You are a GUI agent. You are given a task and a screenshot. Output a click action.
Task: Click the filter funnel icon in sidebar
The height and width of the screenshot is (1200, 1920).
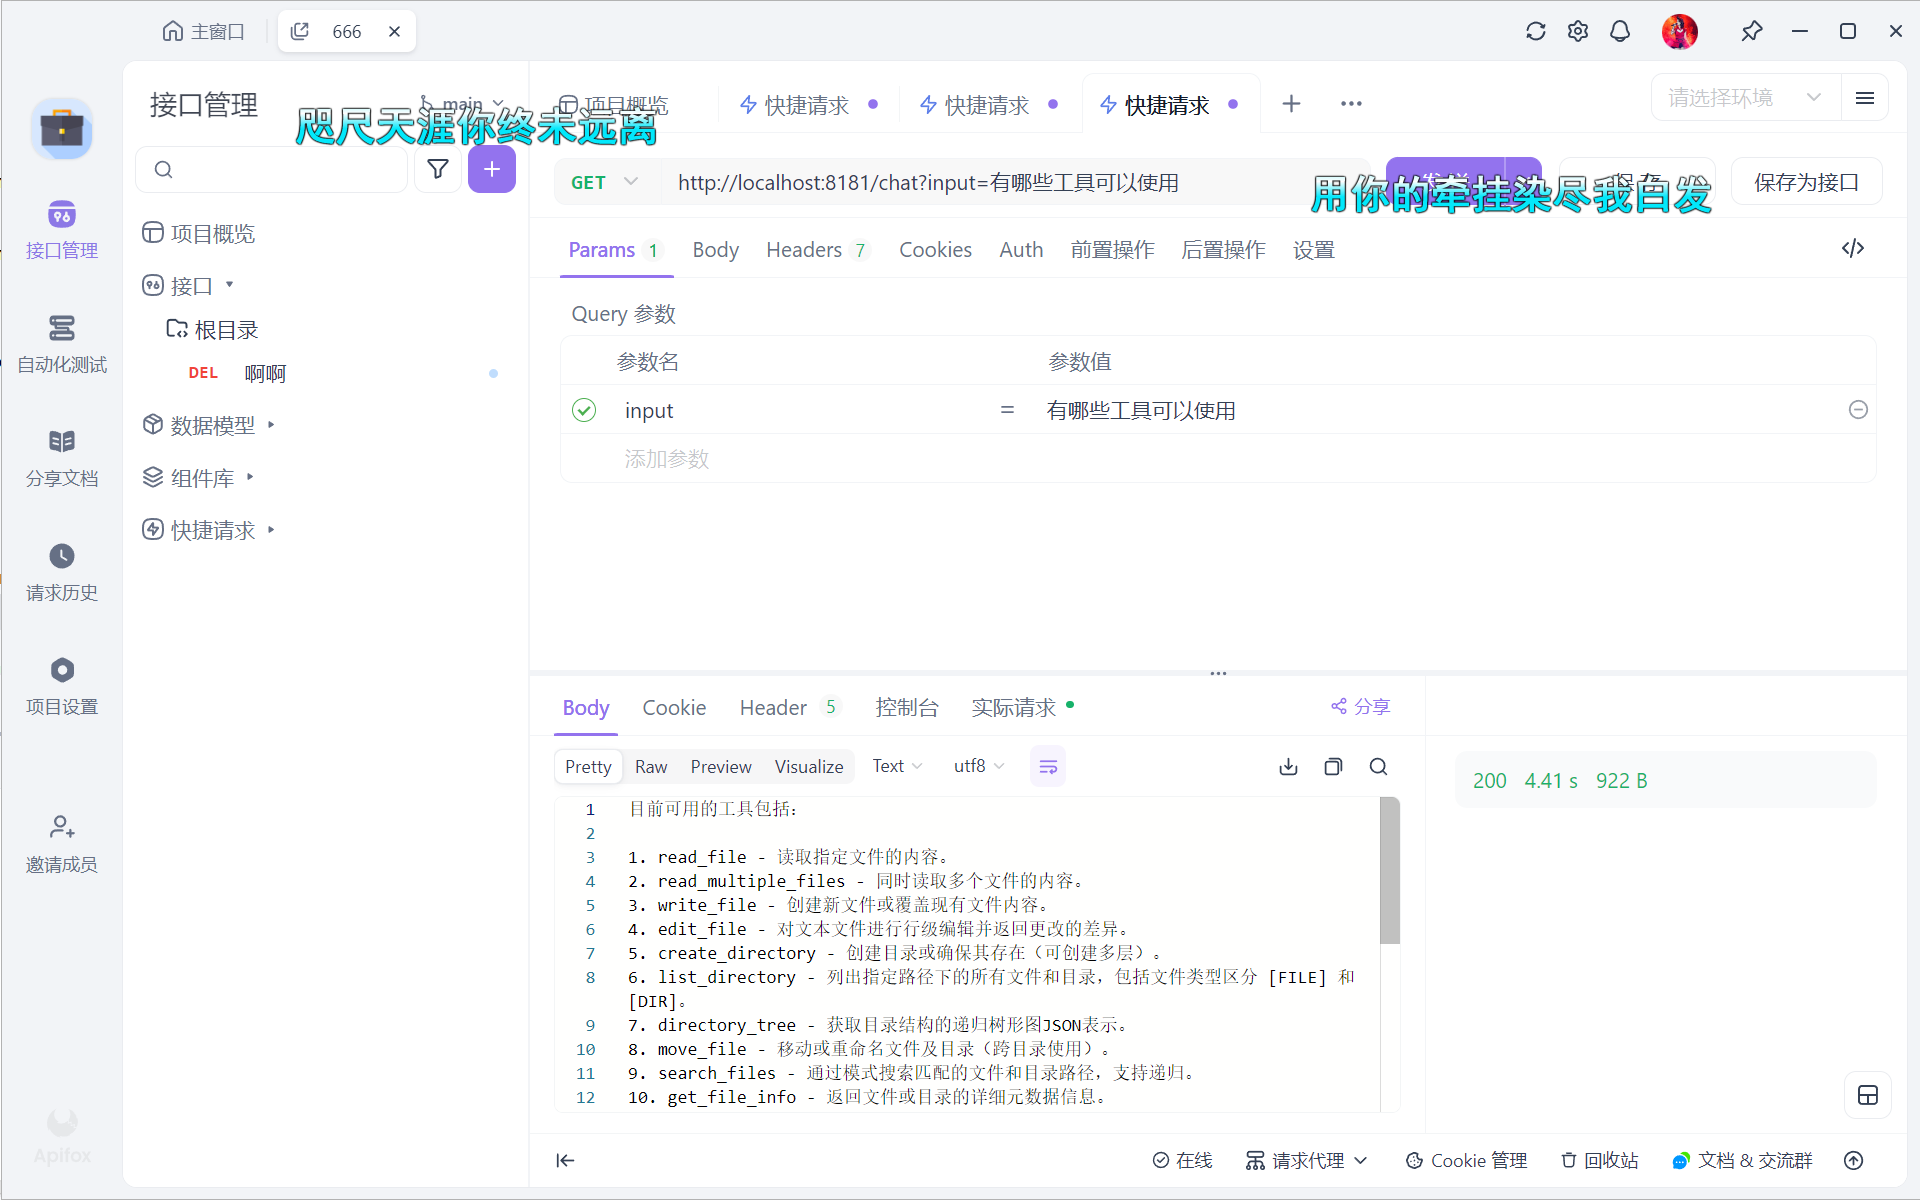click(438, 169)
